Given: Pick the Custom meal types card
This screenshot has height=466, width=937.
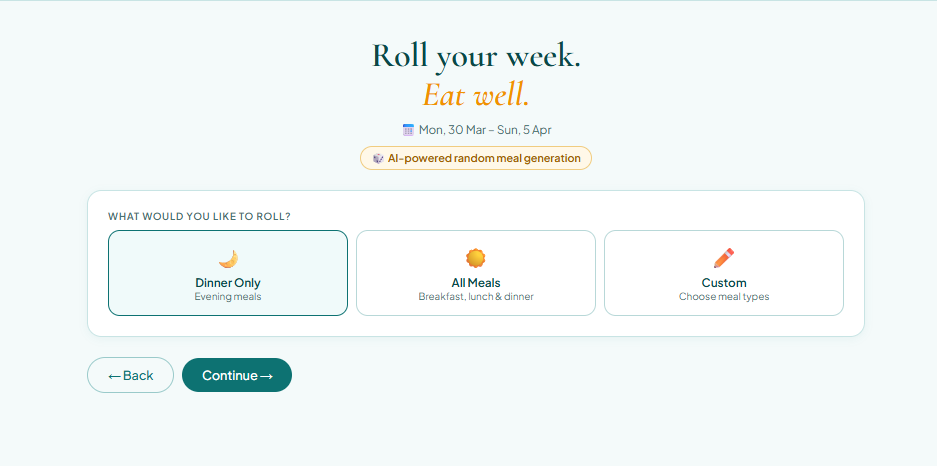Looking at the screenshot, I should coord(724,273).
